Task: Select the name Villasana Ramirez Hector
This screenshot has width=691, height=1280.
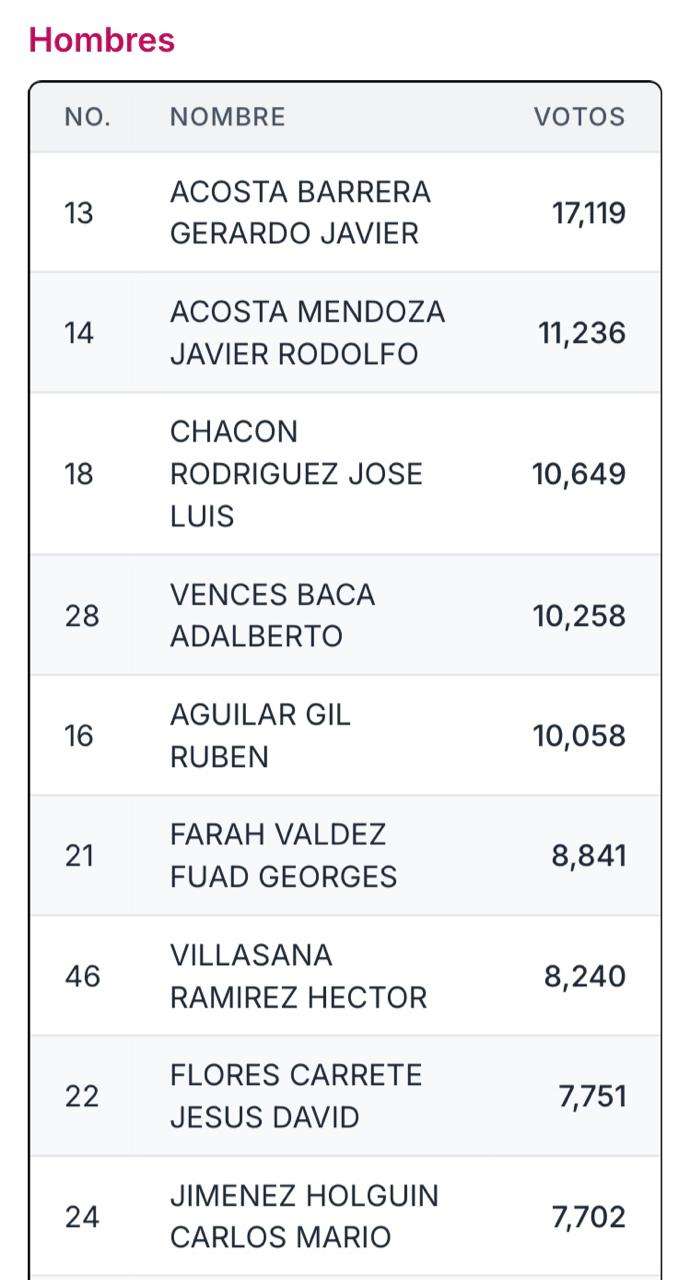Action: tap(298, 976)
